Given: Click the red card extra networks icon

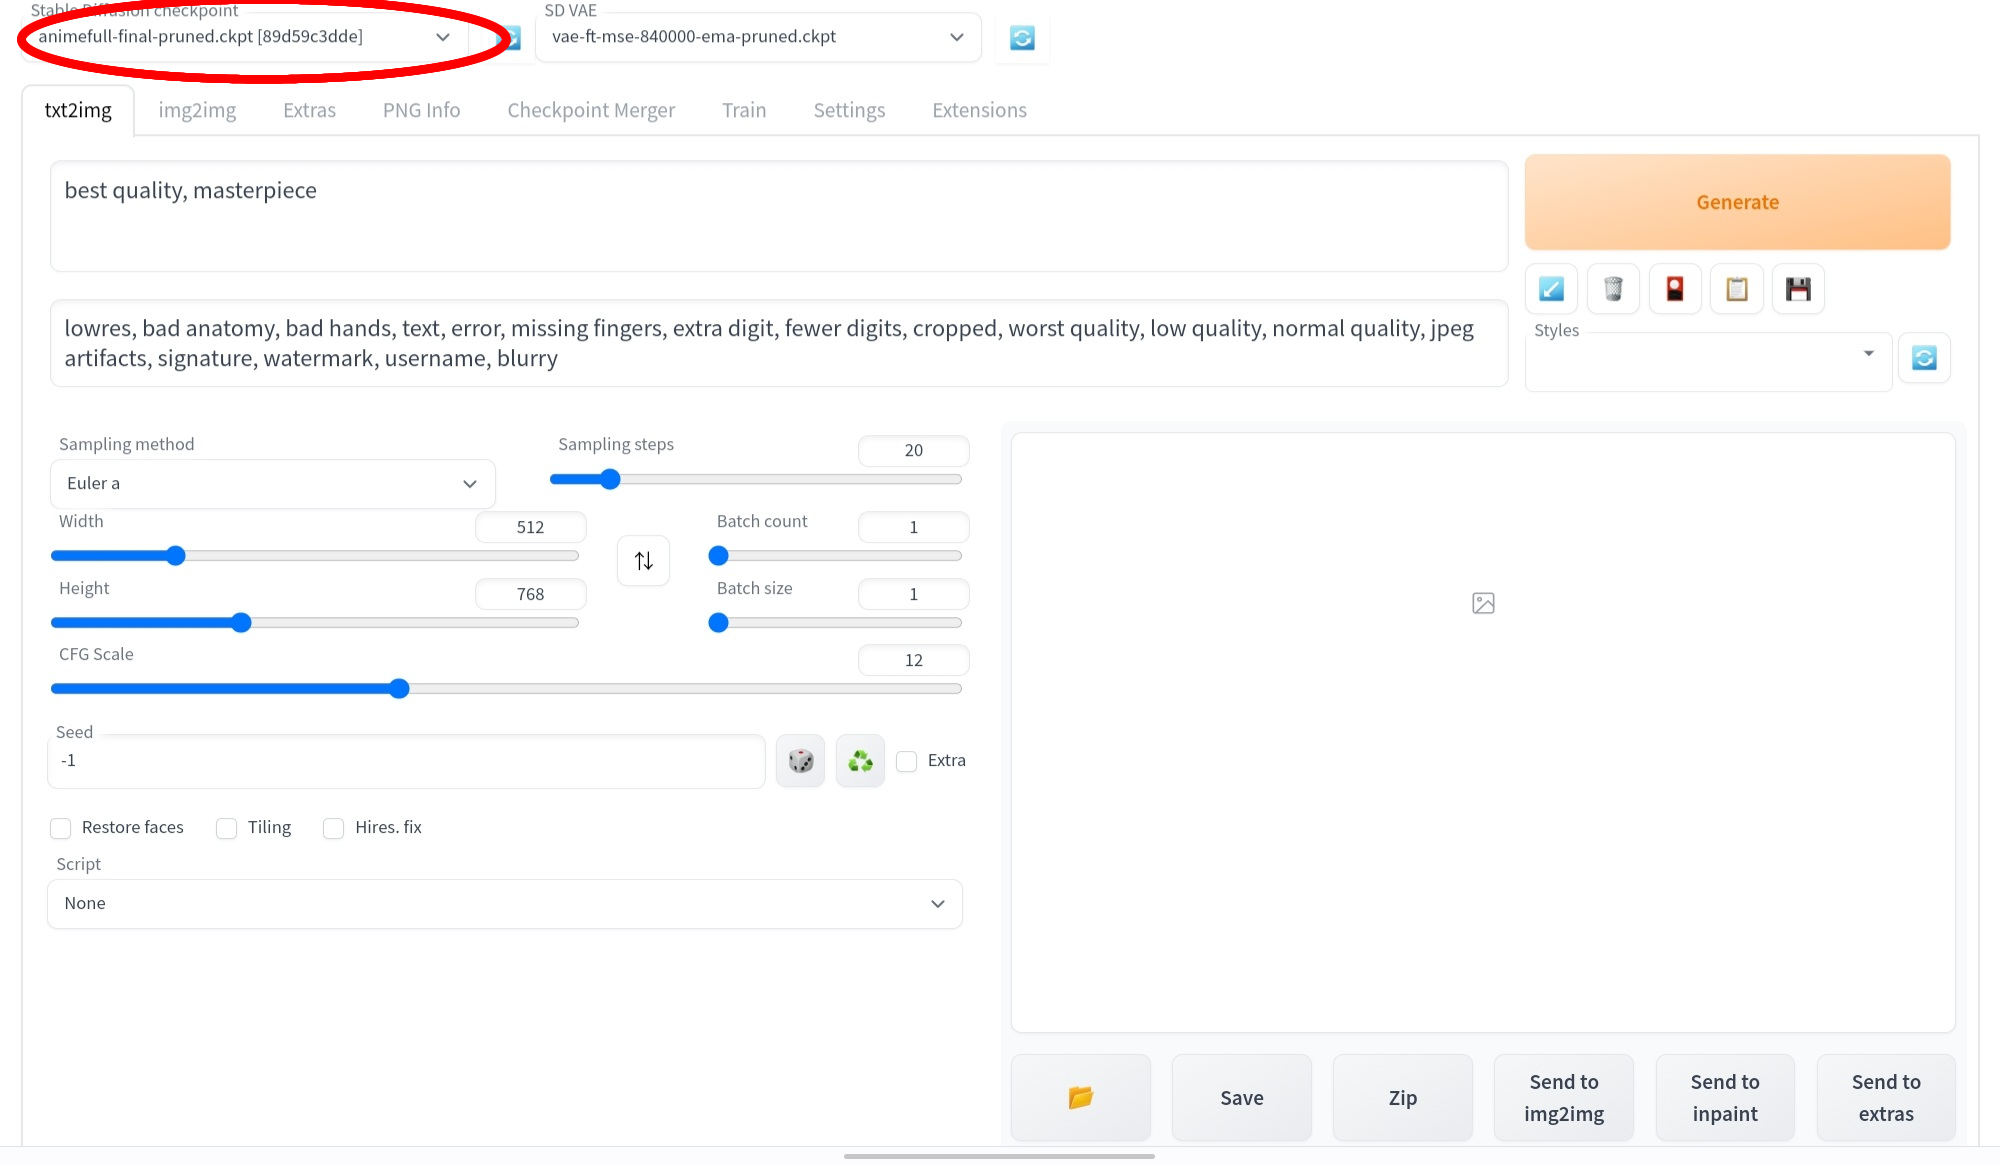Looking at the screenshot, I should [1675, 289].
